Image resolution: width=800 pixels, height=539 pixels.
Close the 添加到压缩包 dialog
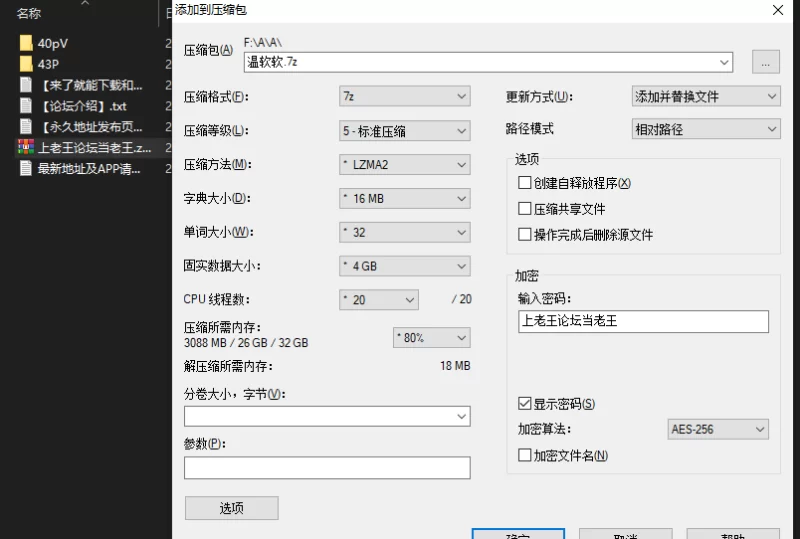click(778, 10)
